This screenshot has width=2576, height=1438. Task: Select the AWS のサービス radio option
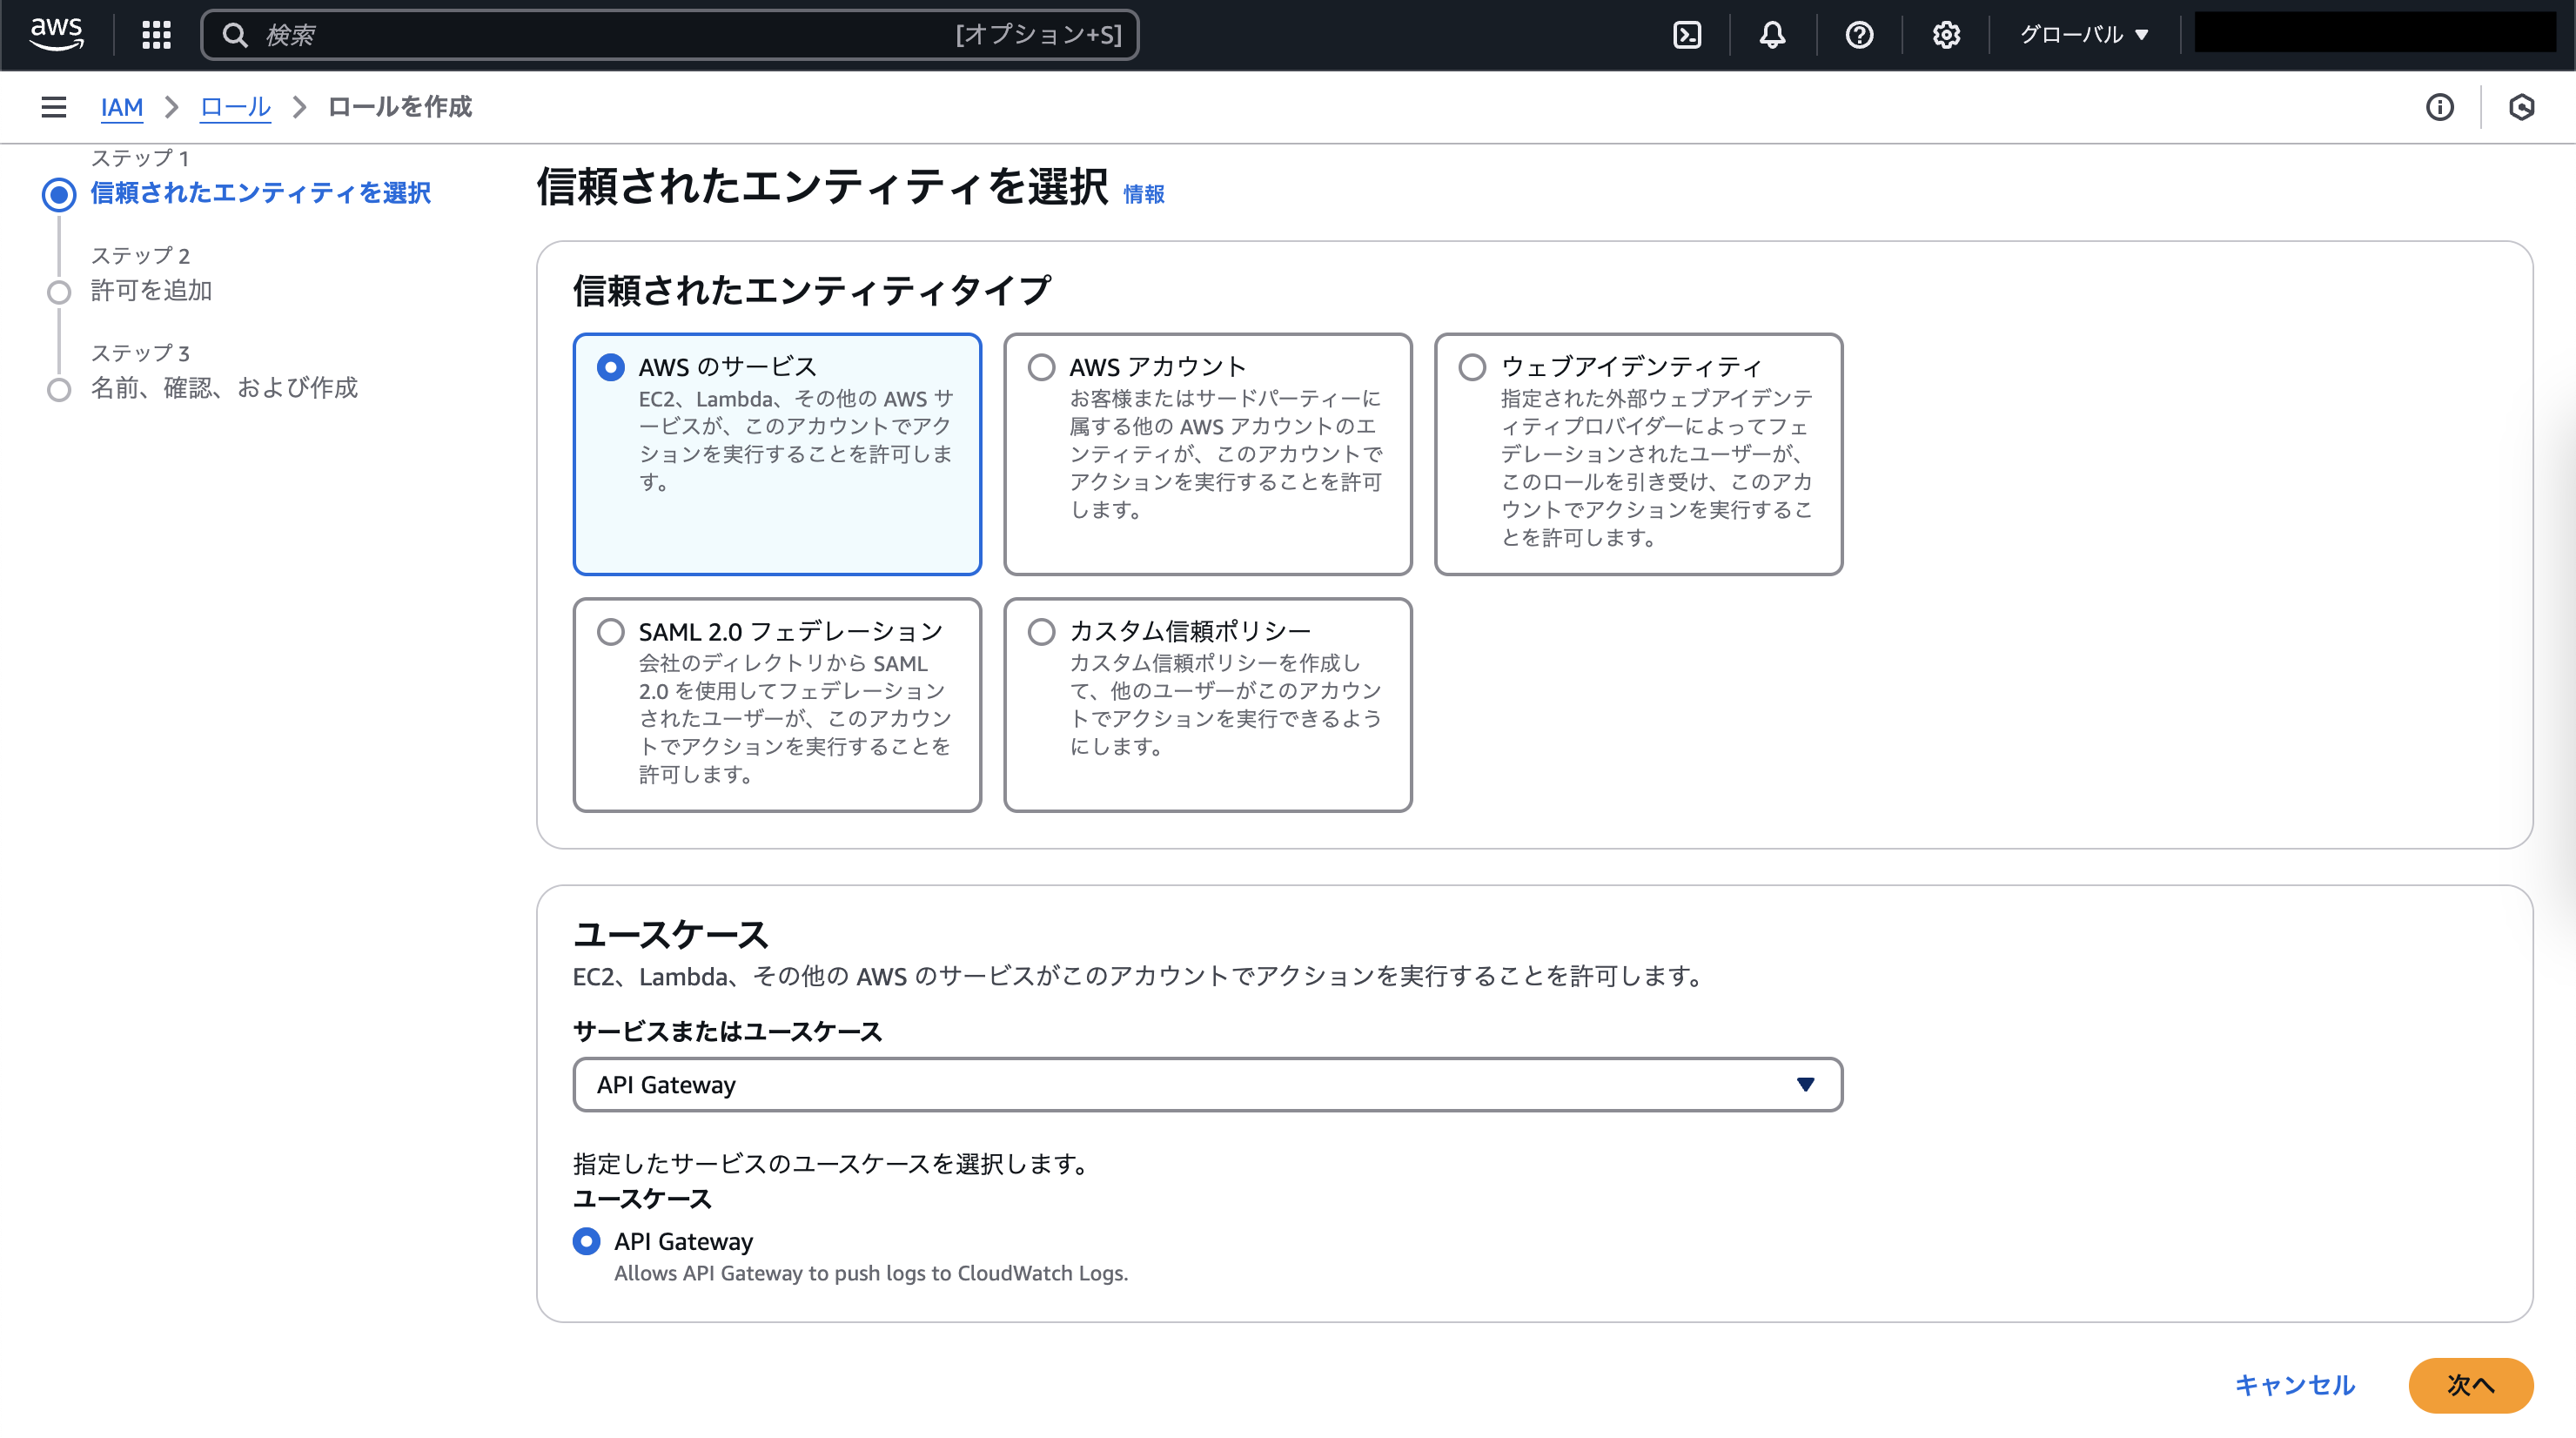click(610, 367)
